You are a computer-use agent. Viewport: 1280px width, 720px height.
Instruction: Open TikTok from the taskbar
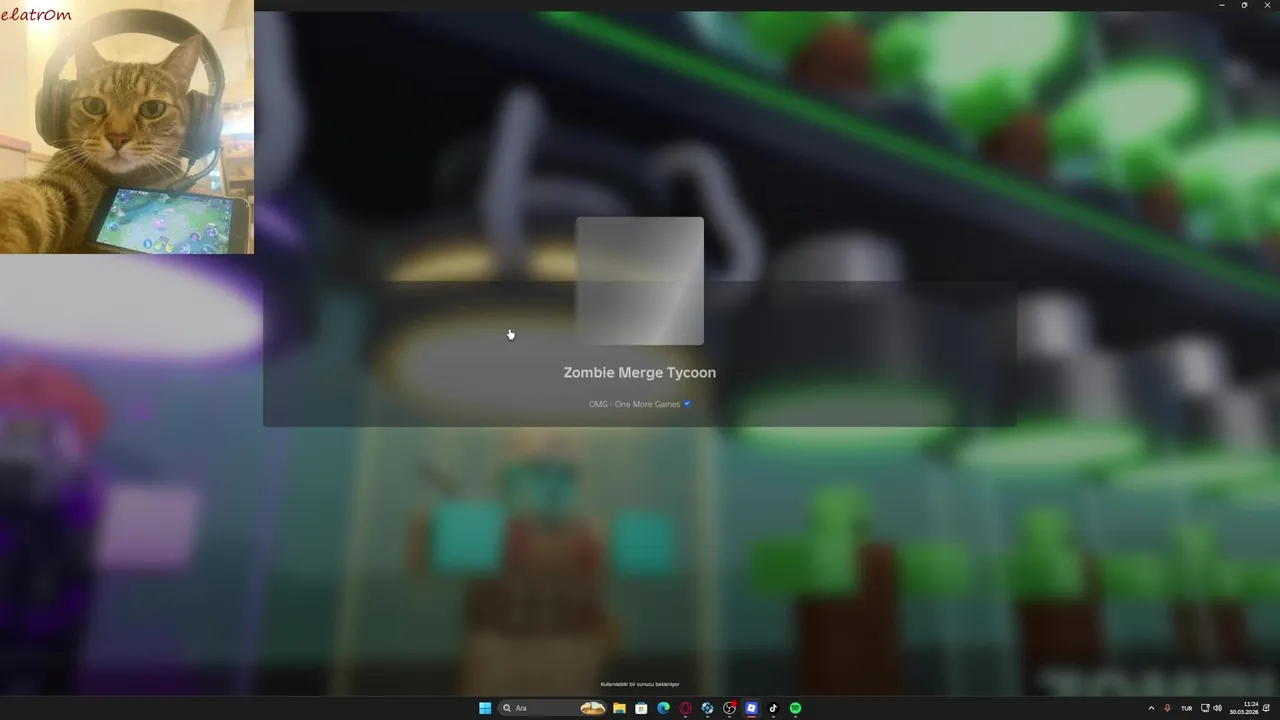point(773,708)
